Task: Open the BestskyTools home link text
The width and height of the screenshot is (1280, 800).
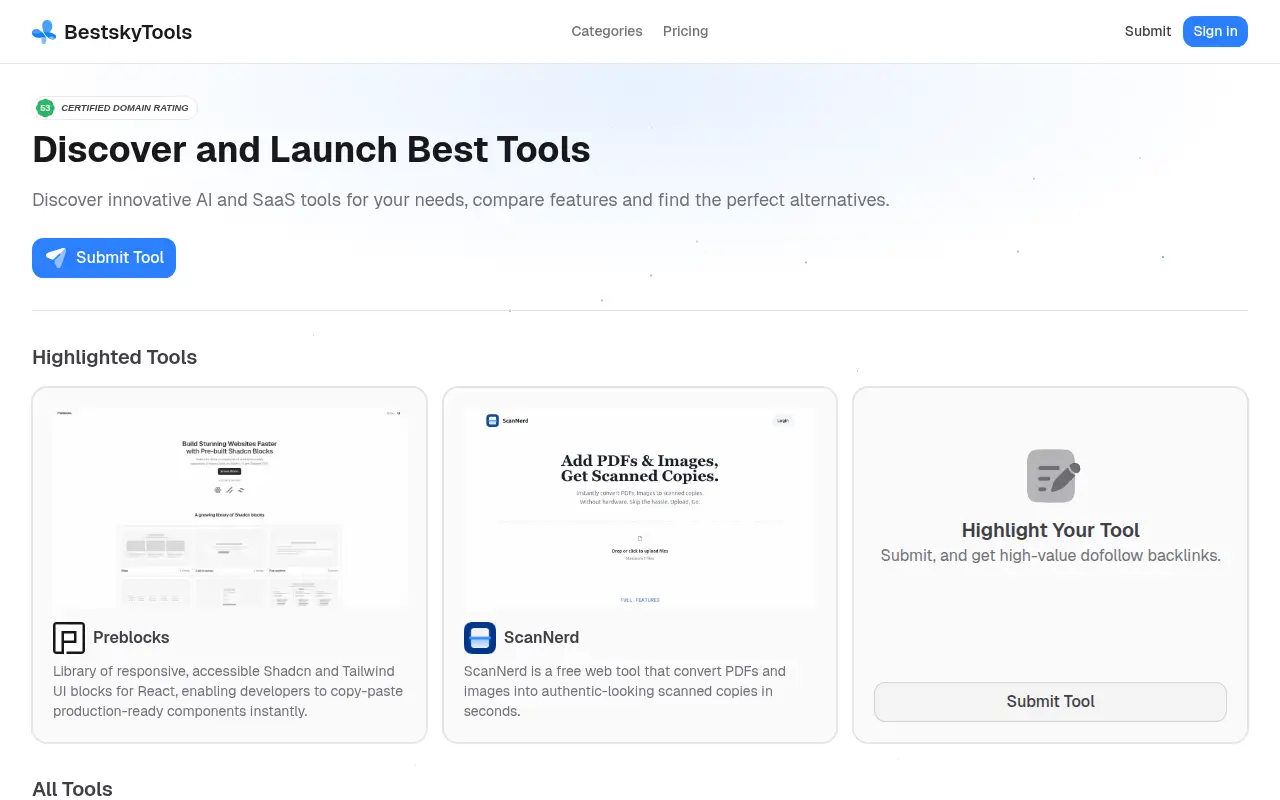Action: pyautogui.click(x=128, y=32)
